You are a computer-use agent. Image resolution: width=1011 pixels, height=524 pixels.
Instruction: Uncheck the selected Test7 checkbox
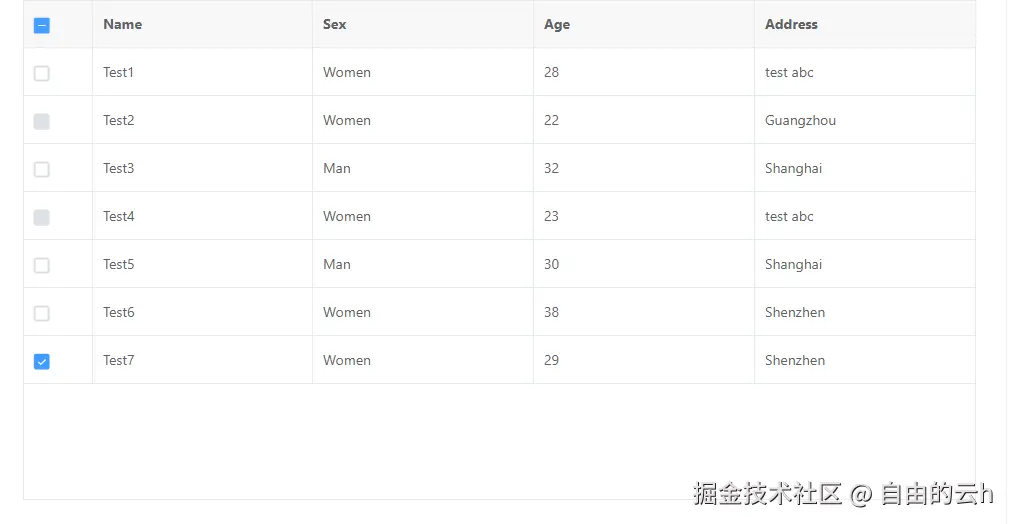42,361
